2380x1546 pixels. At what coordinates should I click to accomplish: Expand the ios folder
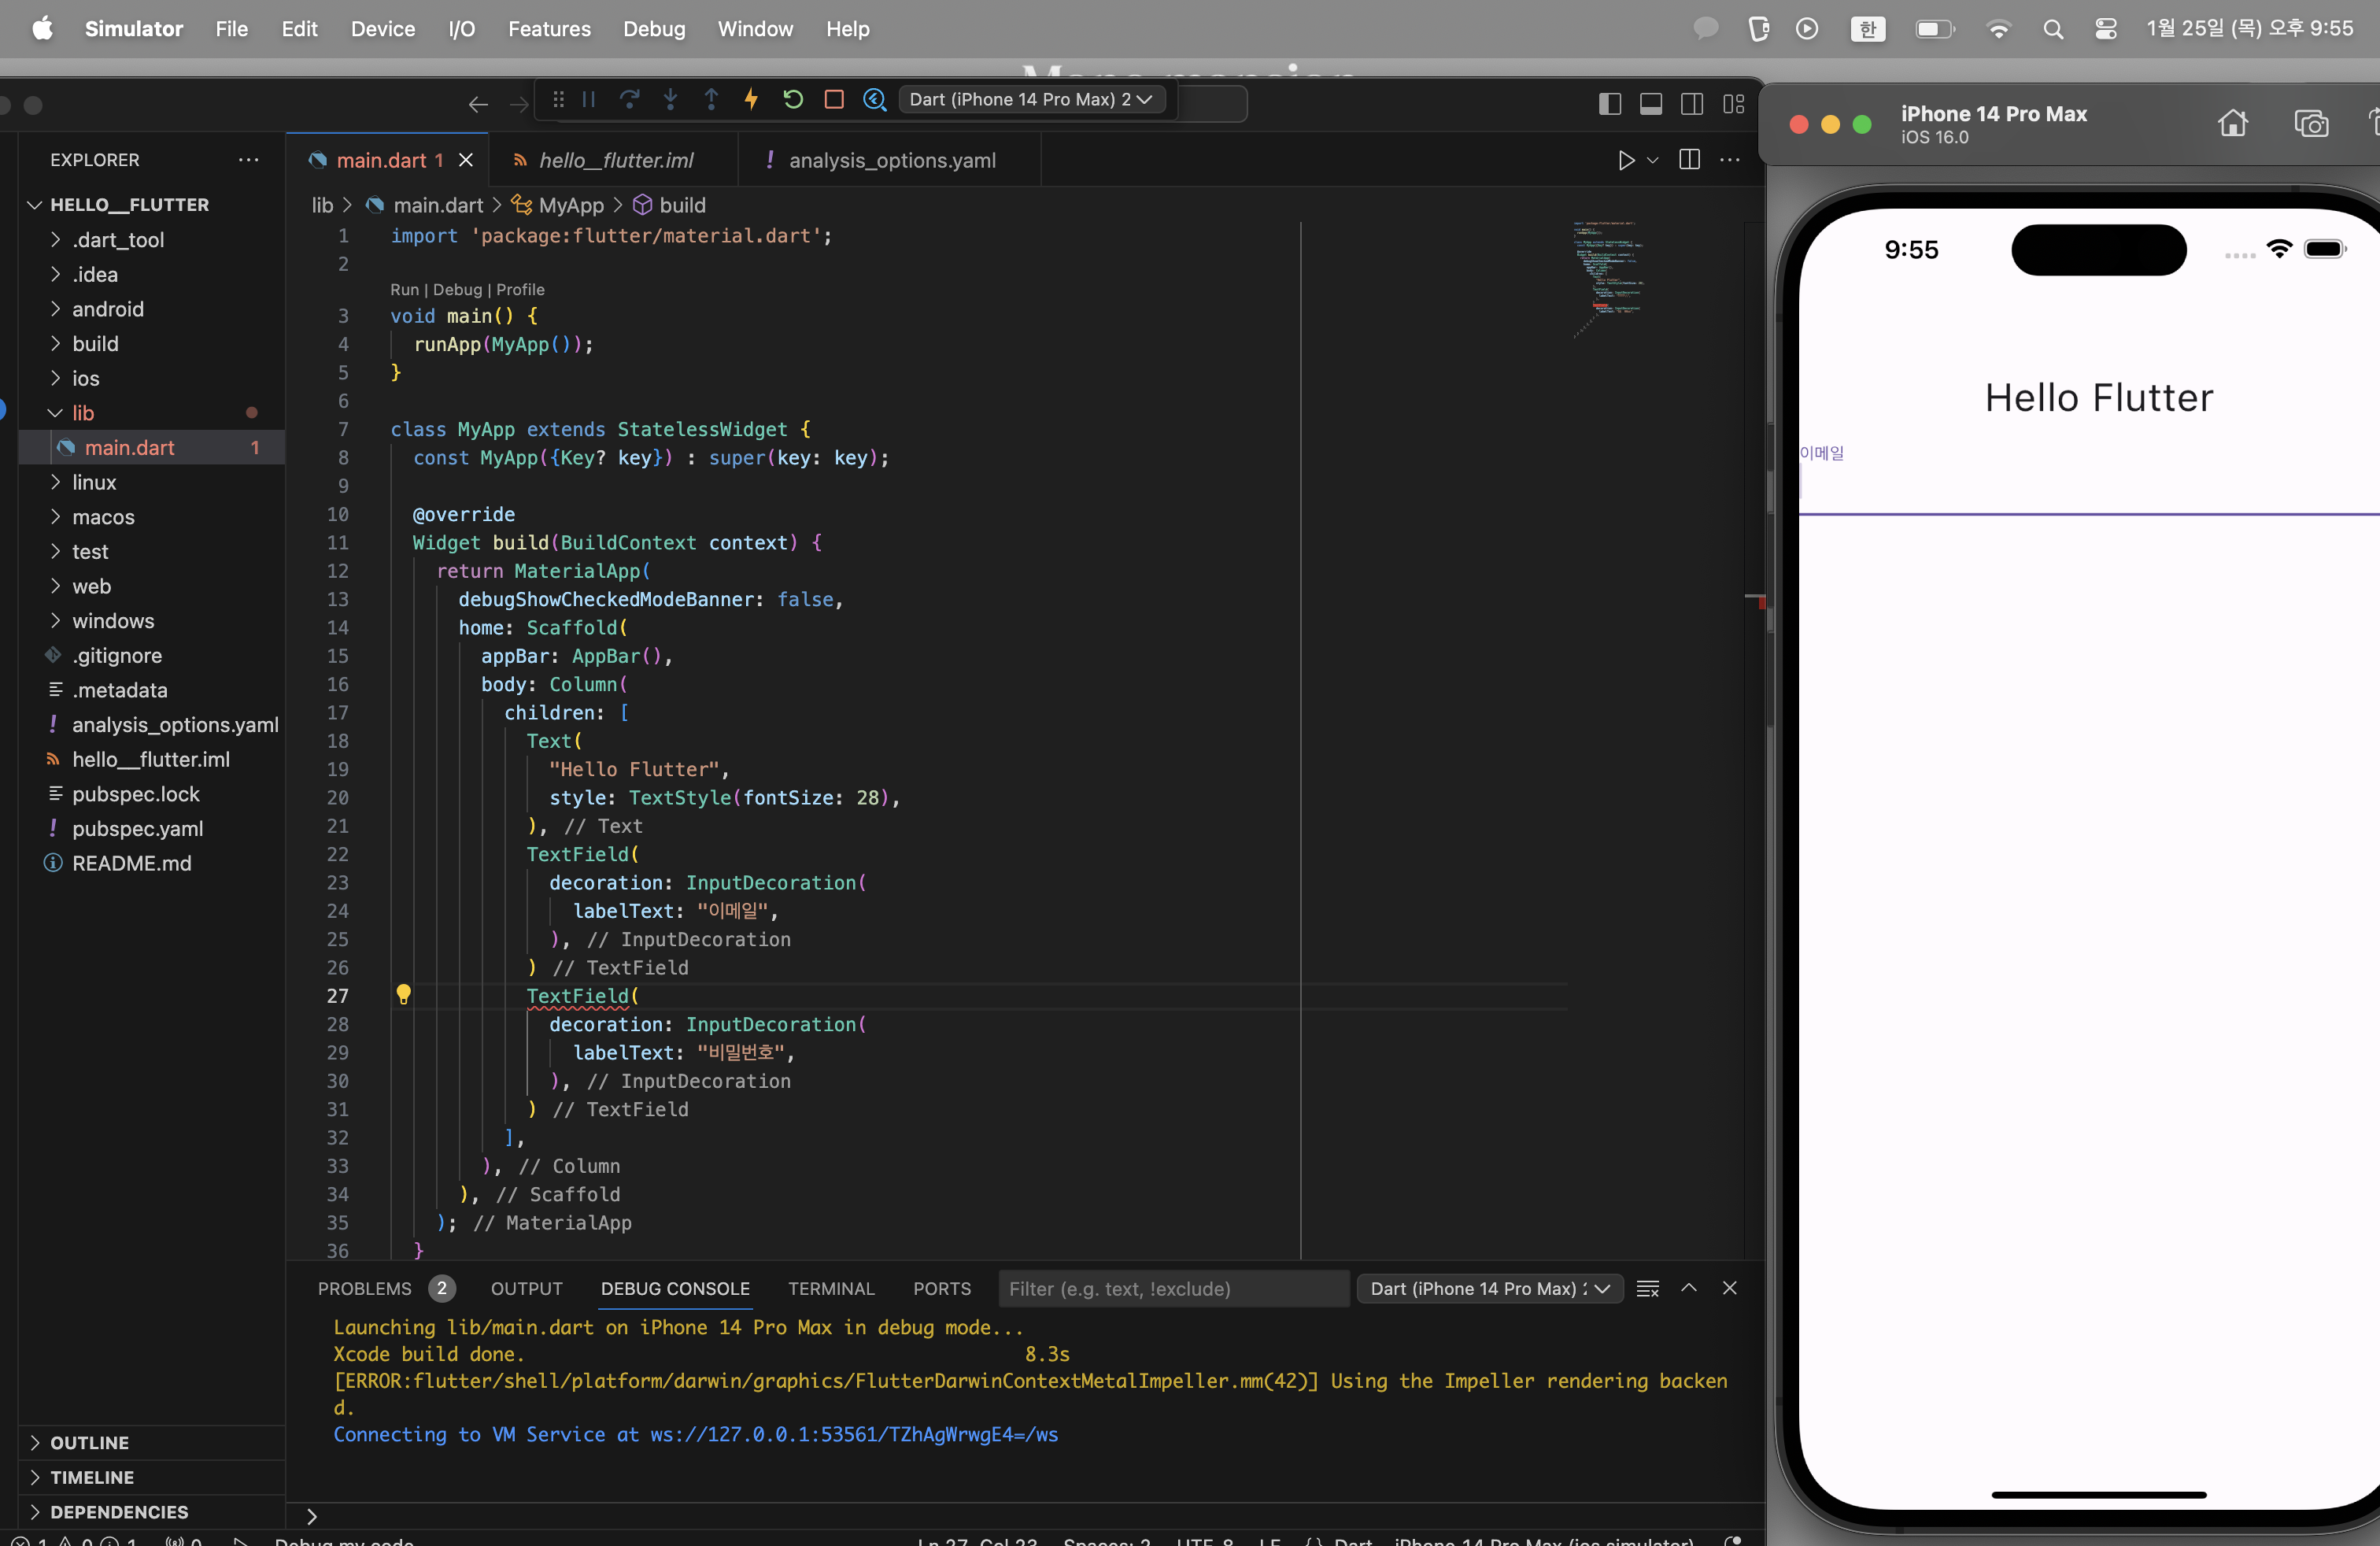(x=86, y=378)
